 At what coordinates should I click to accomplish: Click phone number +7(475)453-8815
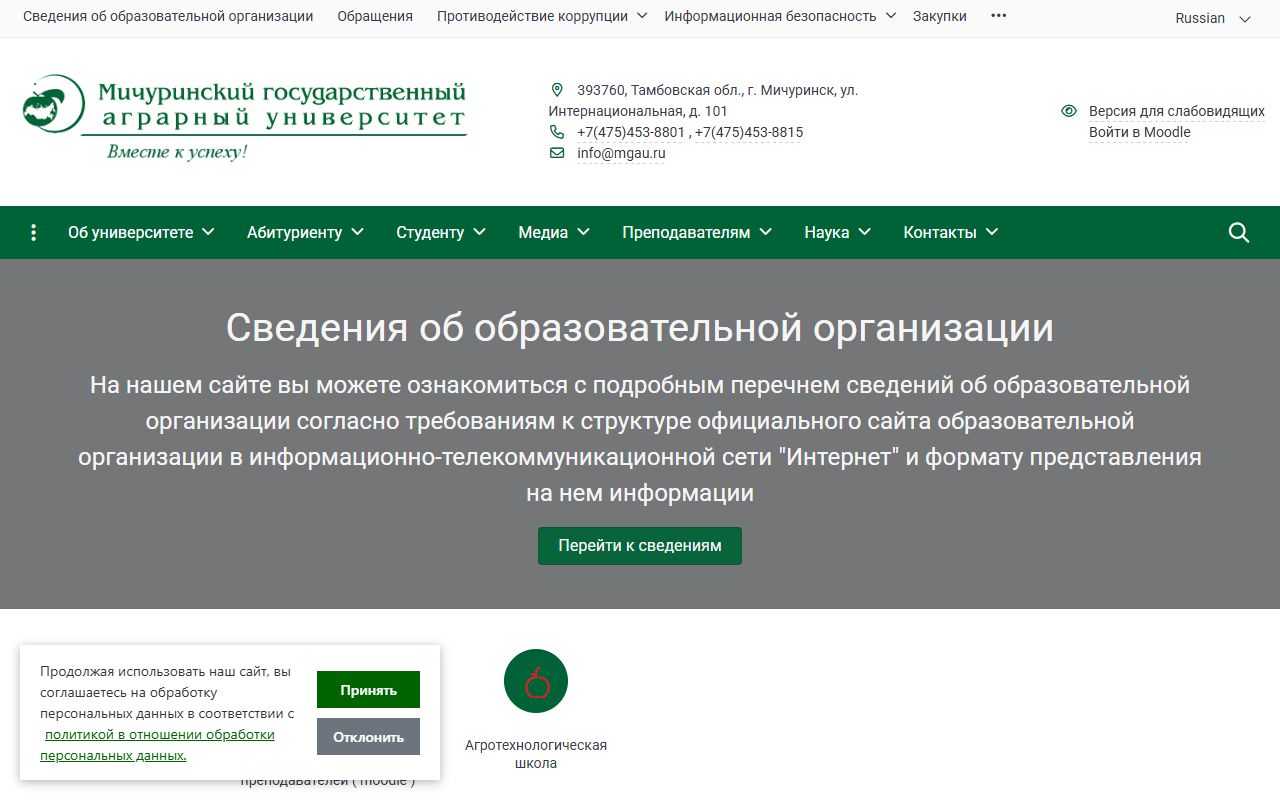(x=749, y=132)
